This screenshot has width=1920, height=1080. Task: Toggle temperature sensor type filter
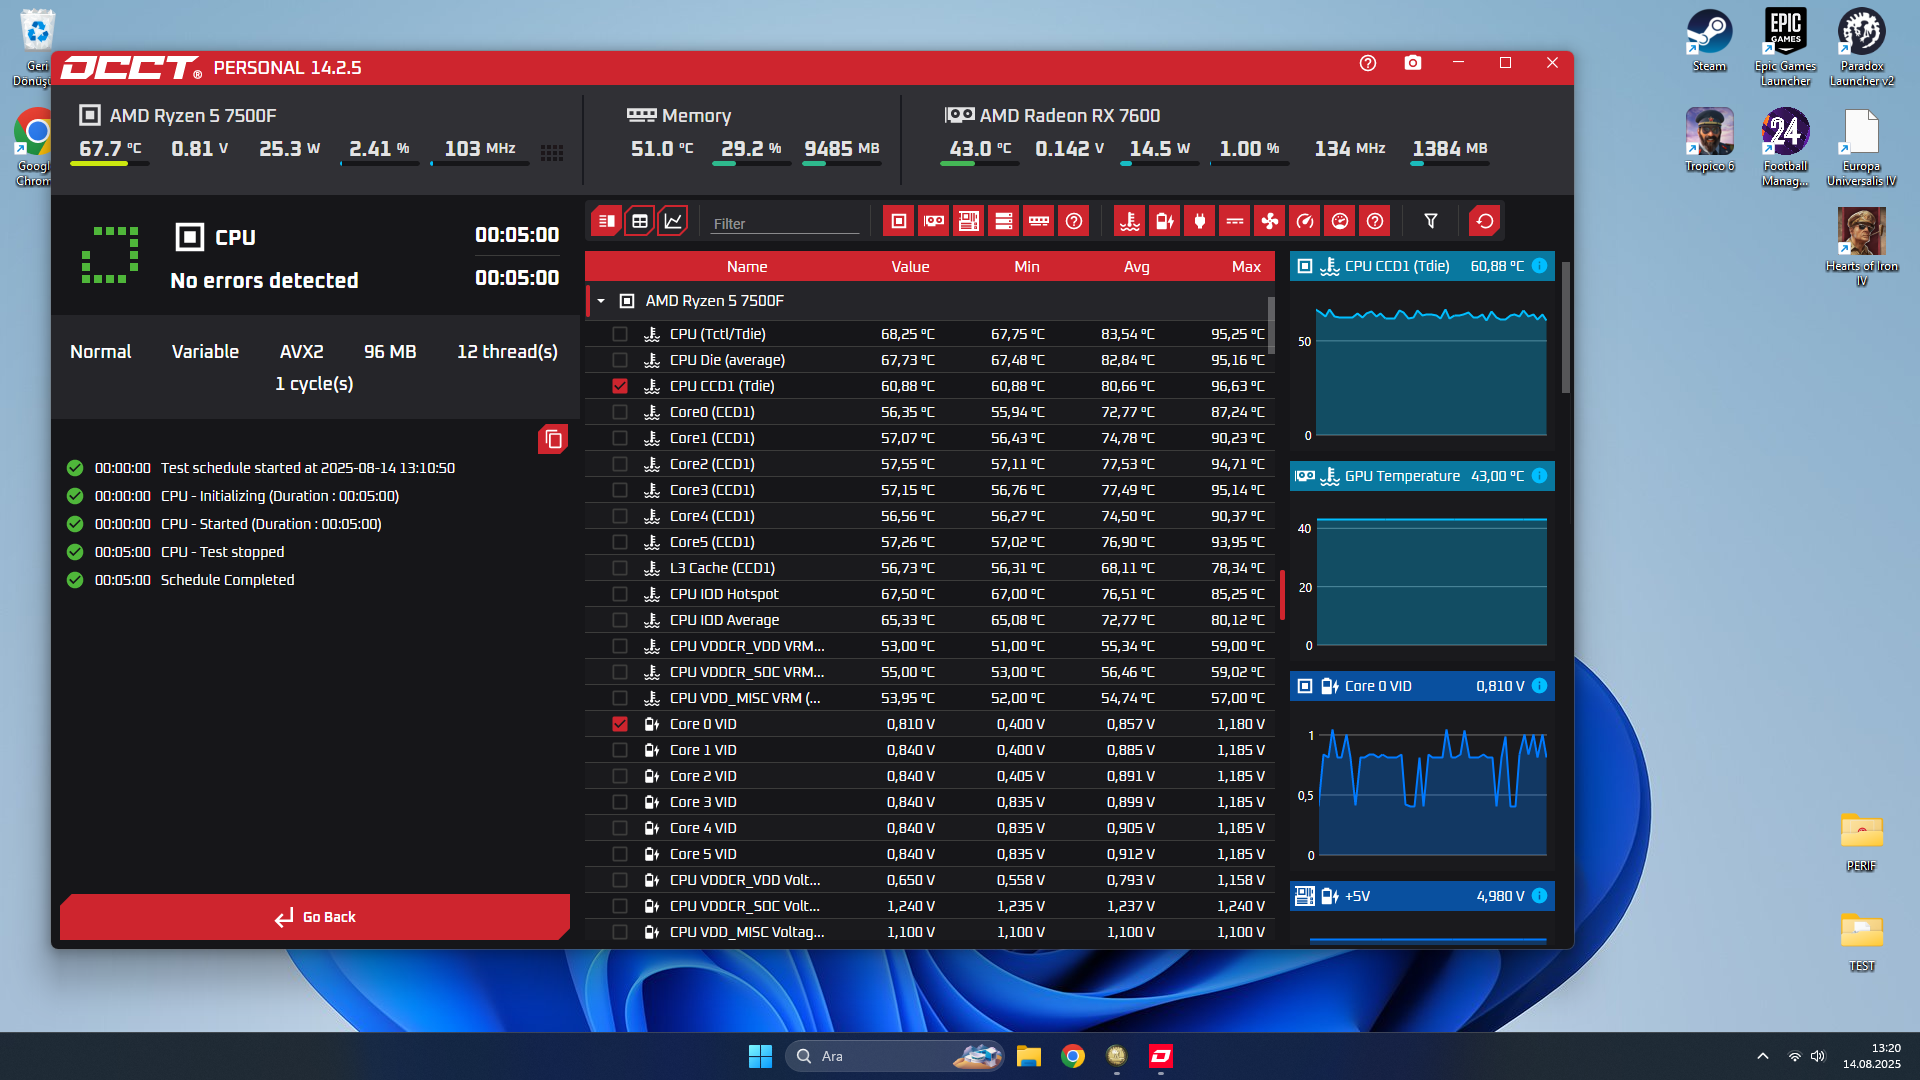coord(1130,221)
